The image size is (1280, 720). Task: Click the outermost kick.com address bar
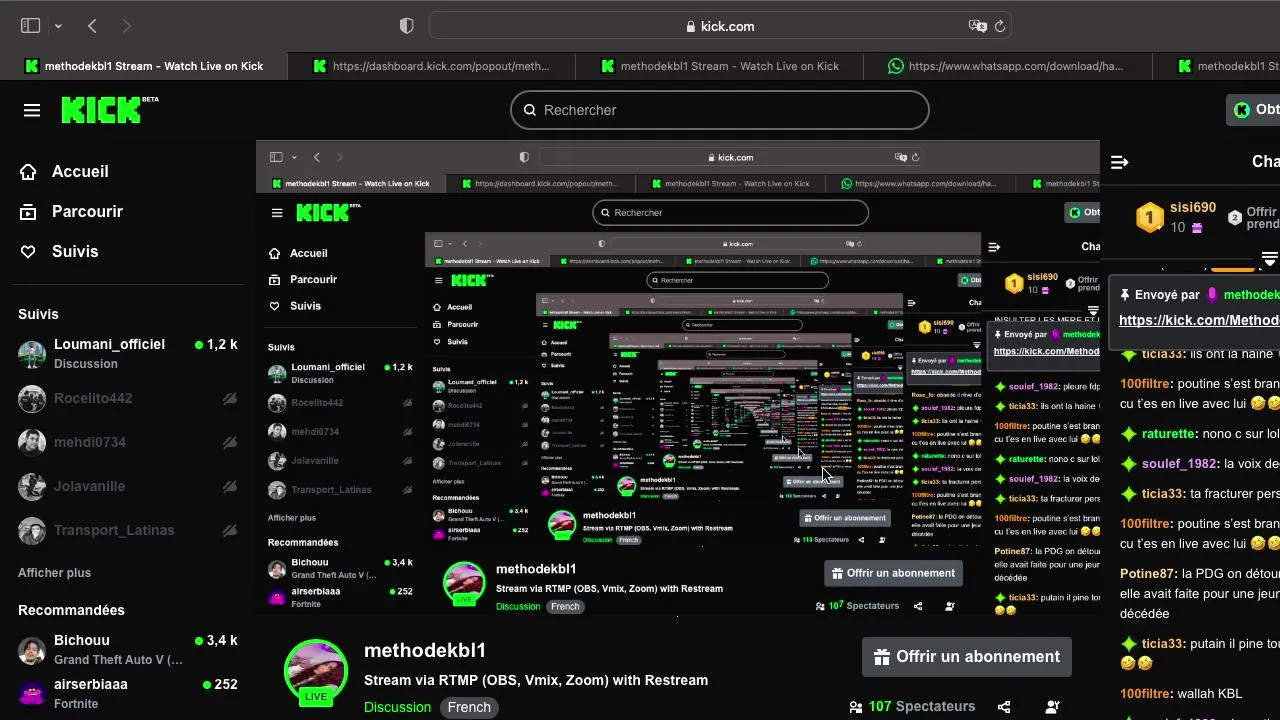tap(720, 26)
